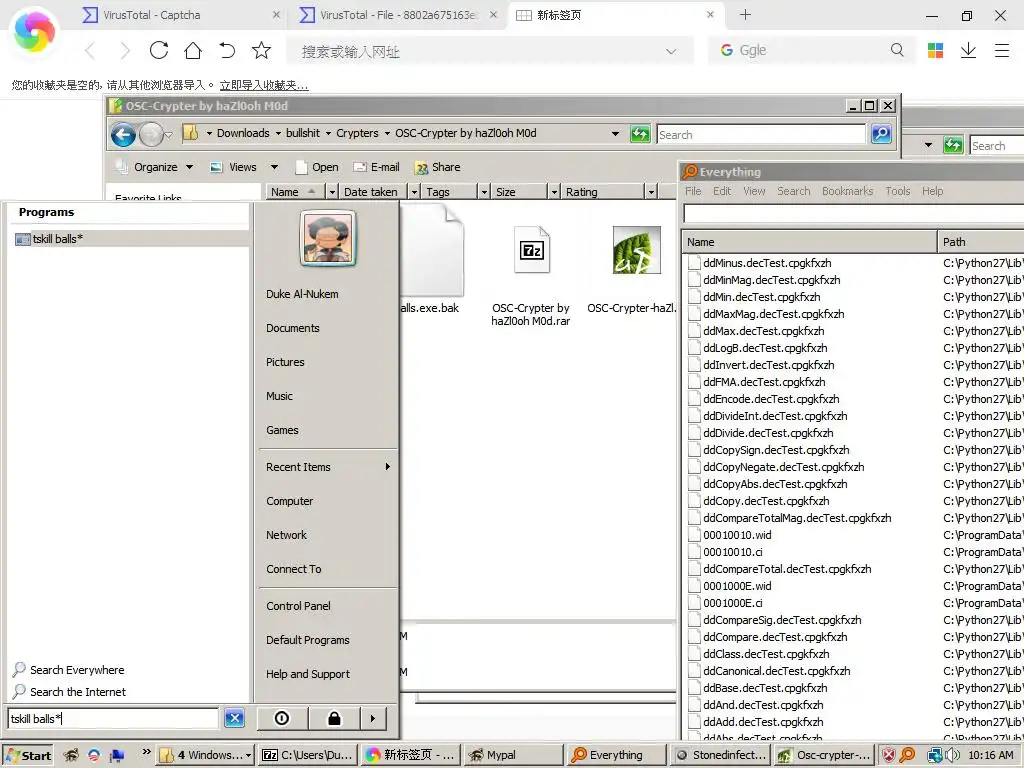The height and width of the screenshot is (768, 1024).
Task: Open Documents from the start menu
Action: tap(293, 328)
